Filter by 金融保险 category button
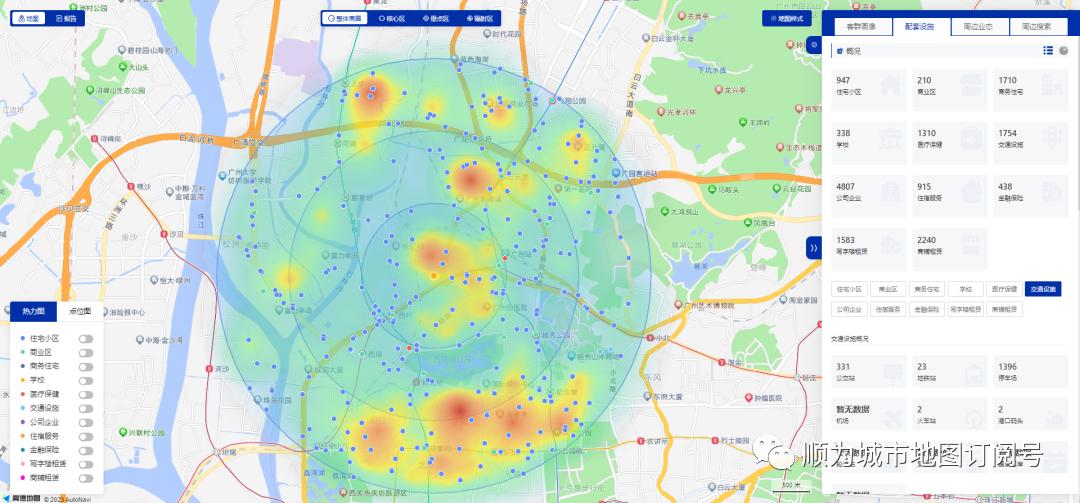 pyautogui.click(x=926, y=309)
